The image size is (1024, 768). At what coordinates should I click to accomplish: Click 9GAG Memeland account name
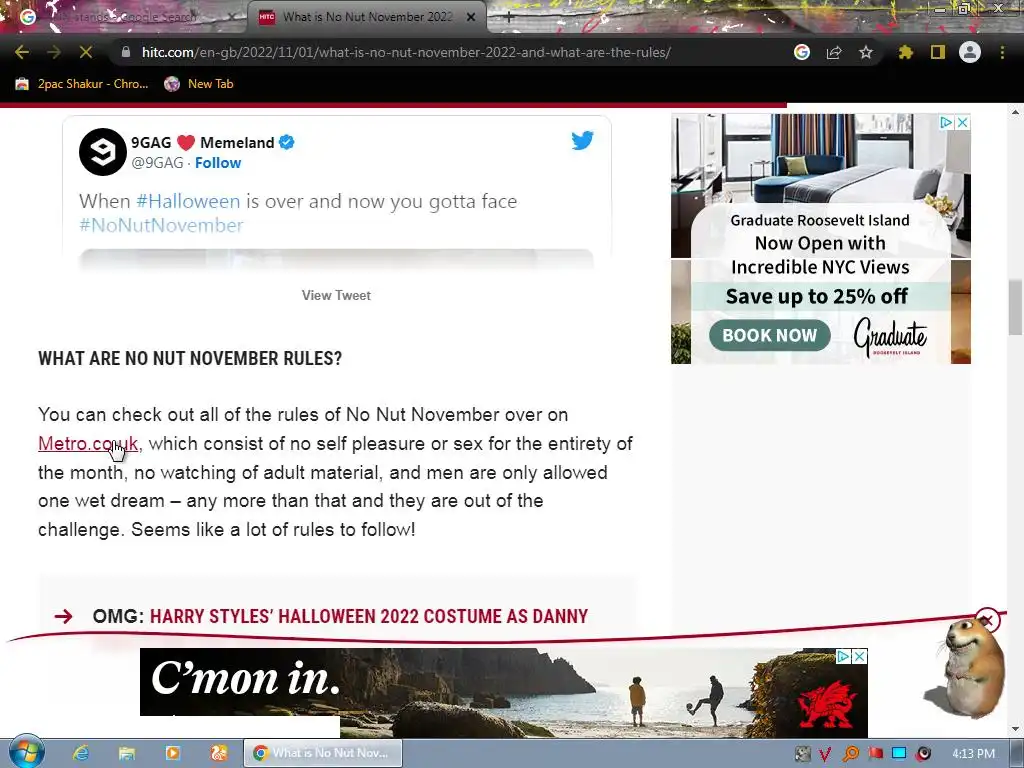pos(202,142)
